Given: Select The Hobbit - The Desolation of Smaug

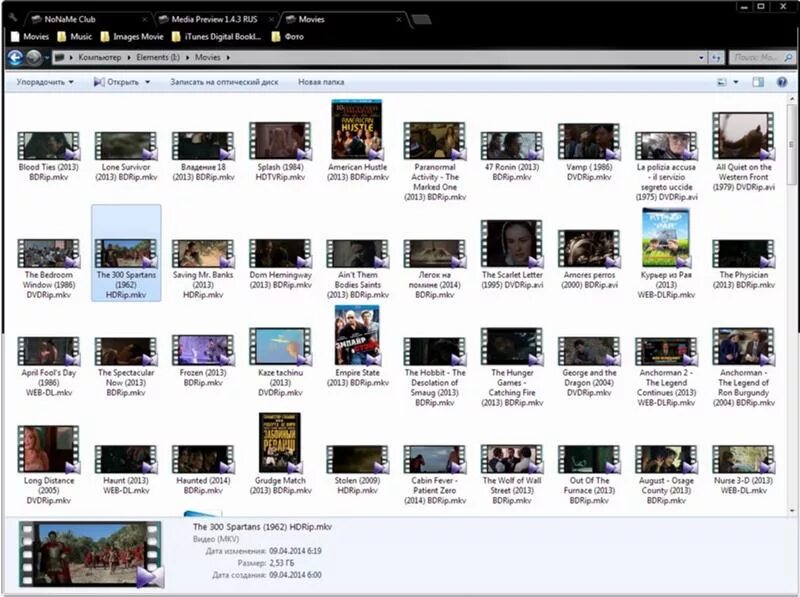Looking at the screenshot, I should pyautogui.click(x=435, y=371).
